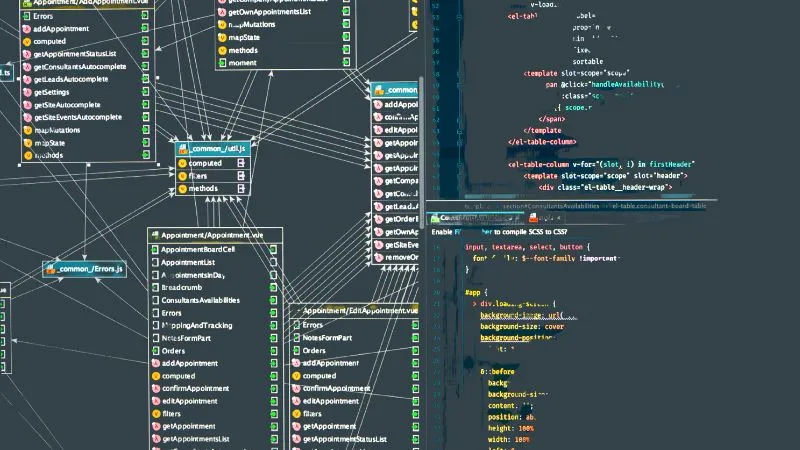Click the _common_/util.js node header icon
Screen dimensions: 800x450
pos(184,149)
